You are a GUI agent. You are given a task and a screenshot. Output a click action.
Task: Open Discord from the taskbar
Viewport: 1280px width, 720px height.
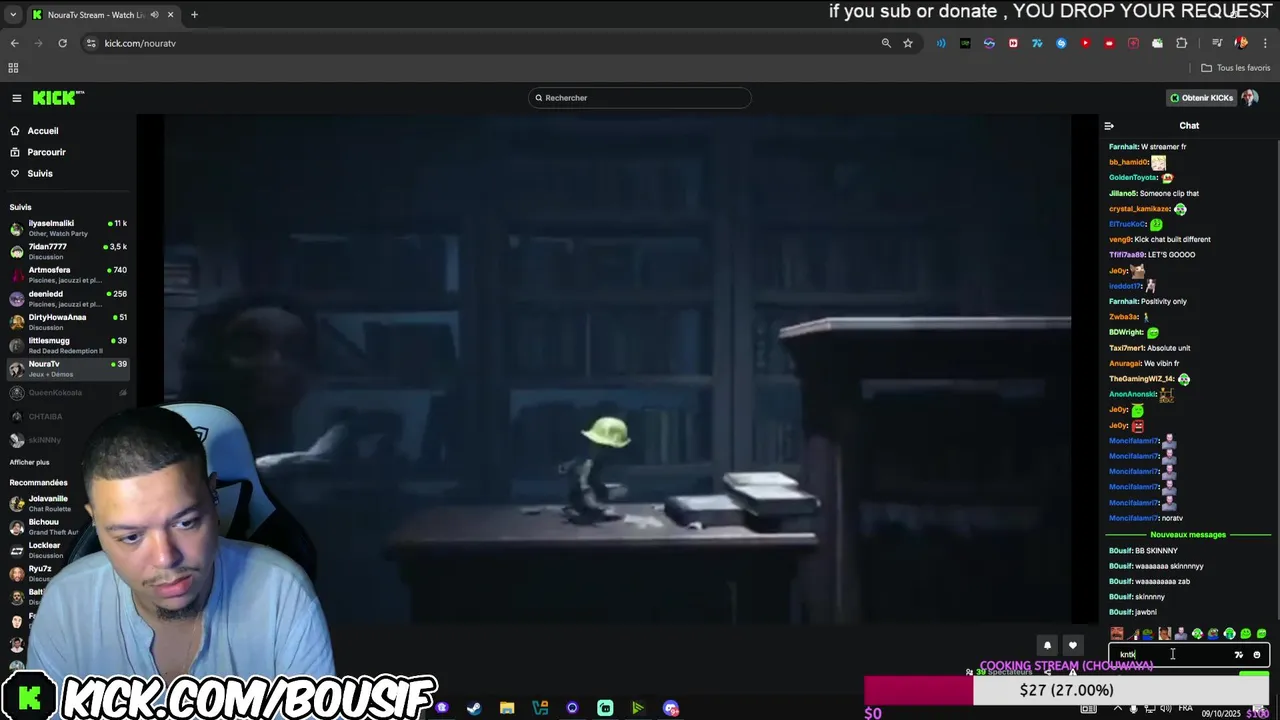[671, 708]
